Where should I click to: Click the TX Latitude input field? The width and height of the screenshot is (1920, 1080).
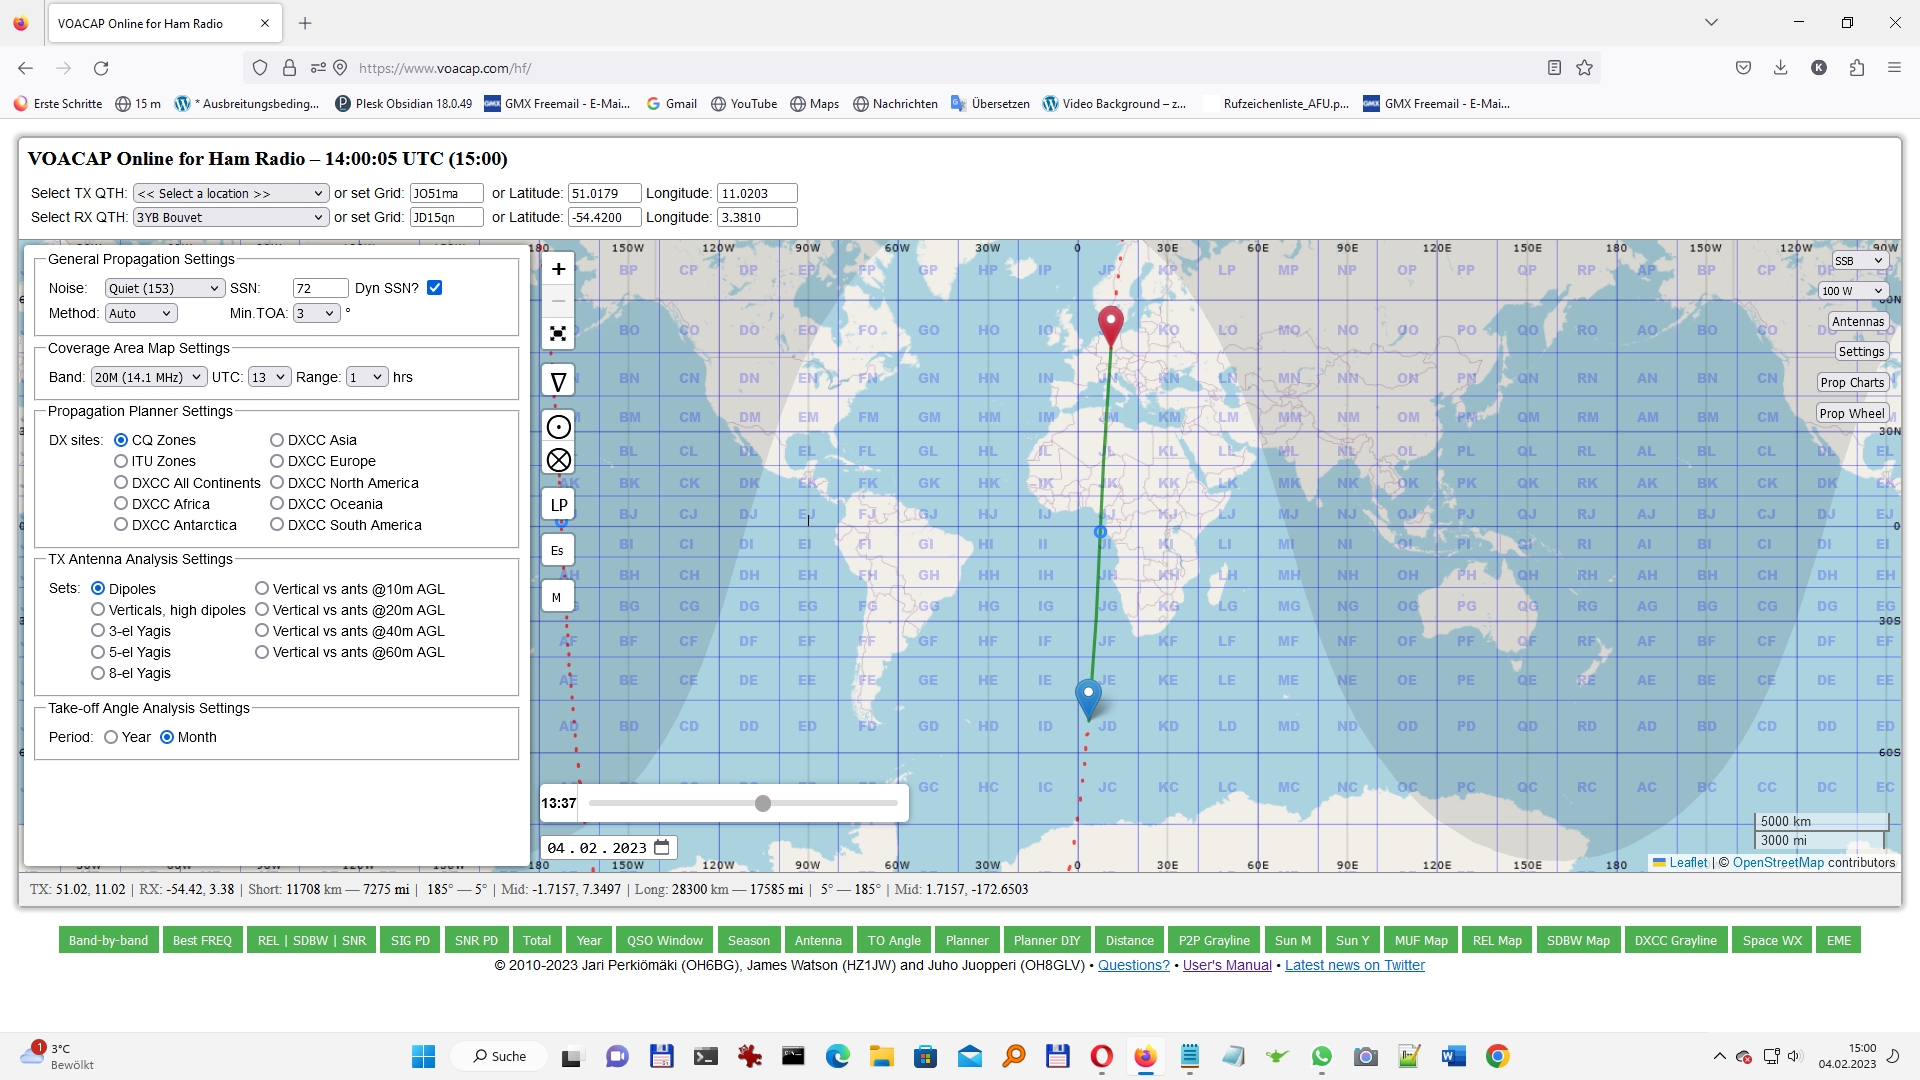605,193
